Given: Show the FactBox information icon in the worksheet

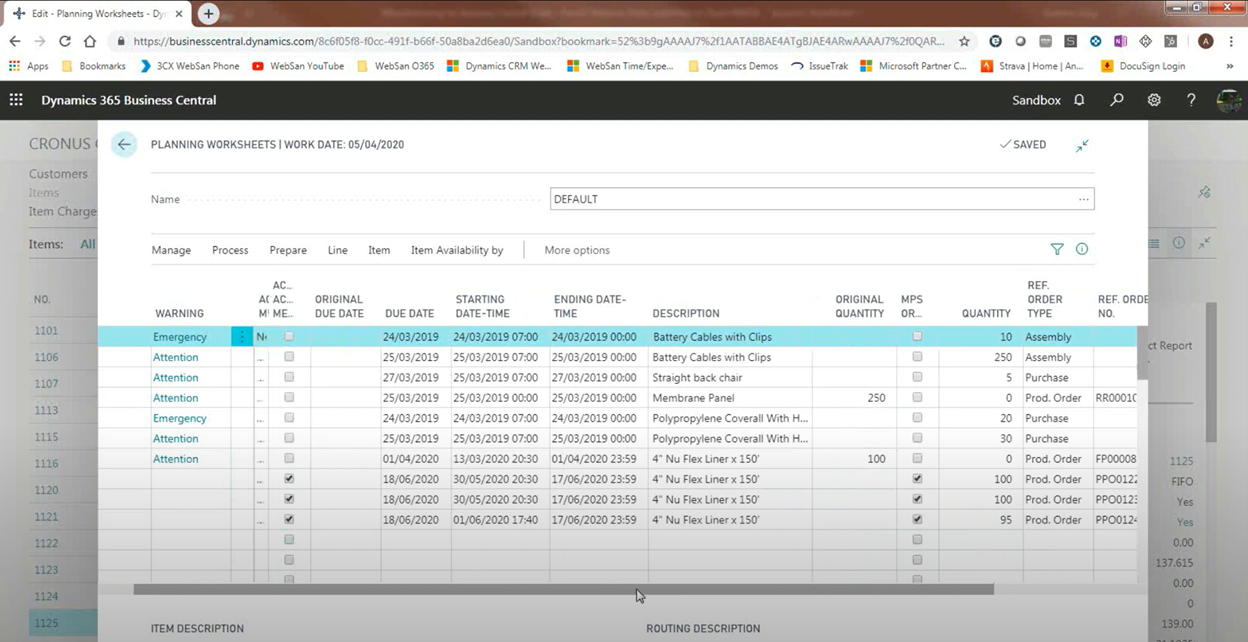Looking at the screenshot, I should pos(1082,250).
